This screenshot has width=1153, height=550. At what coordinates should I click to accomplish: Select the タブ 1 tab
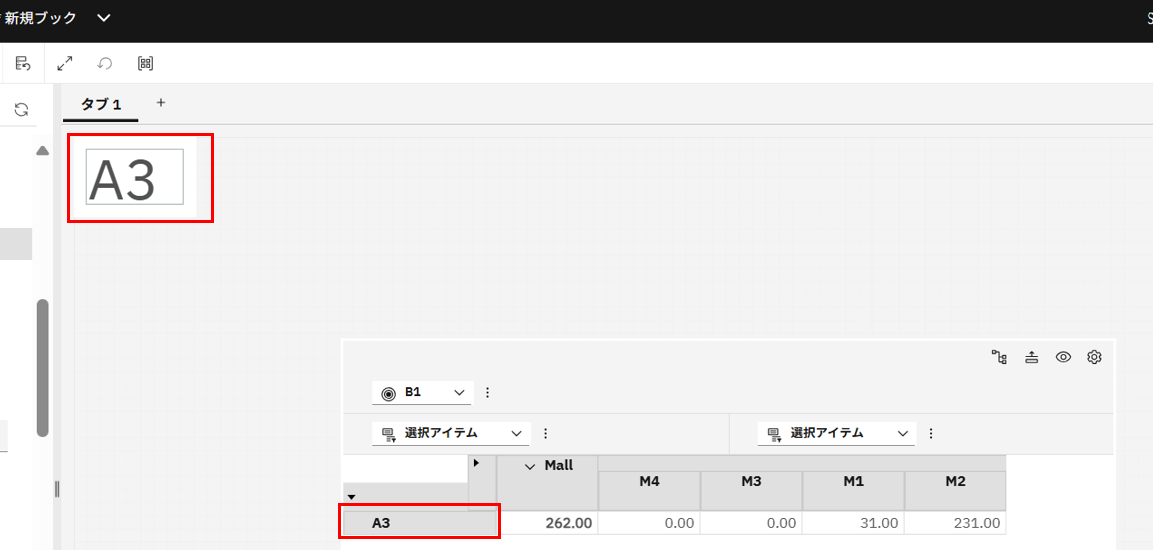tap(101, 104)
